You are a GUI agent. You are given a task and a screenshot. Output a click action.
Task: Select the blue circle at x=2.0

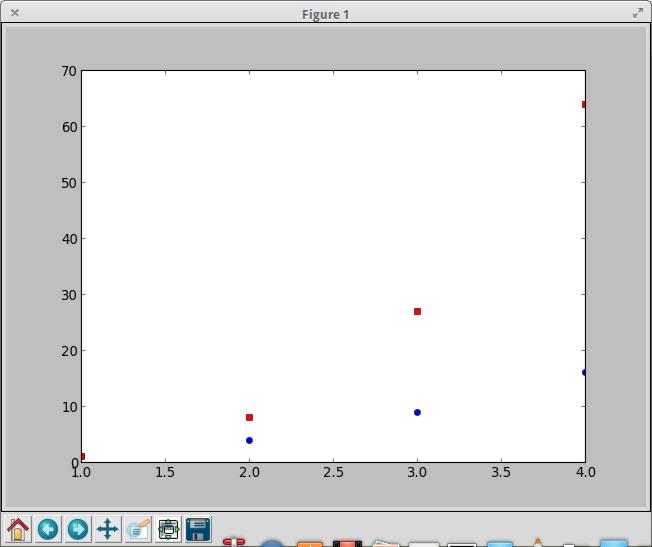point(249,440)
